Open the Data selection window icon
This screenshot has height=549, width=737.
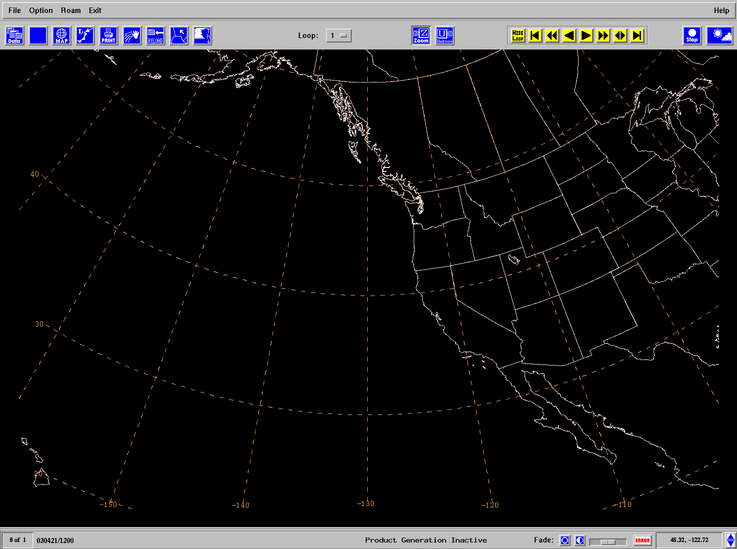(x=15, y=36)
